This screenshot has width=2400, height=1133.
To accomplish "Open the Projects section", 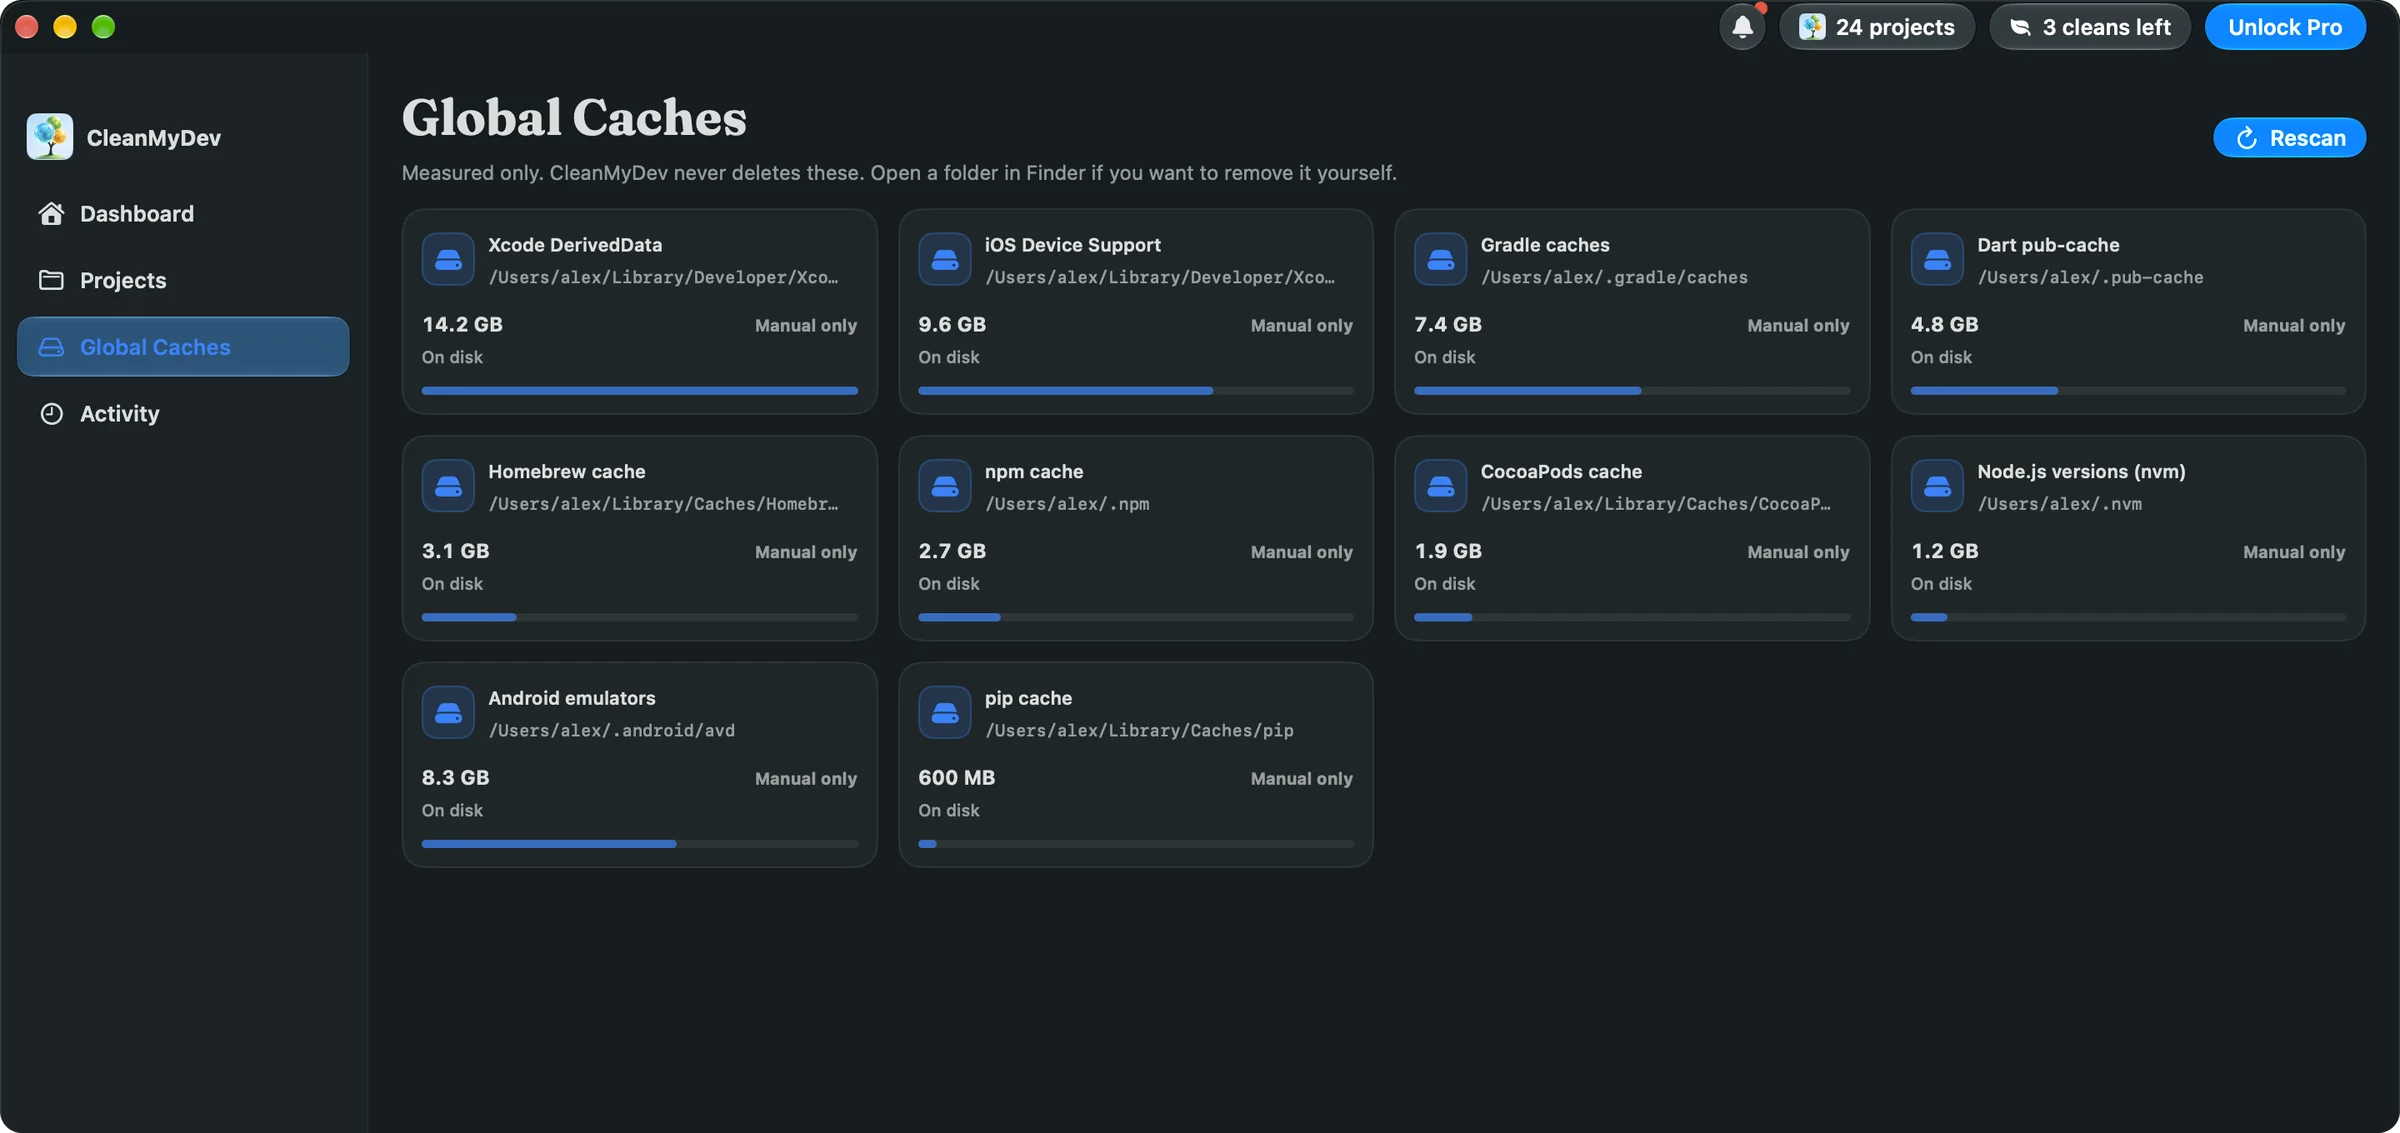I will [x=183, y=280].
